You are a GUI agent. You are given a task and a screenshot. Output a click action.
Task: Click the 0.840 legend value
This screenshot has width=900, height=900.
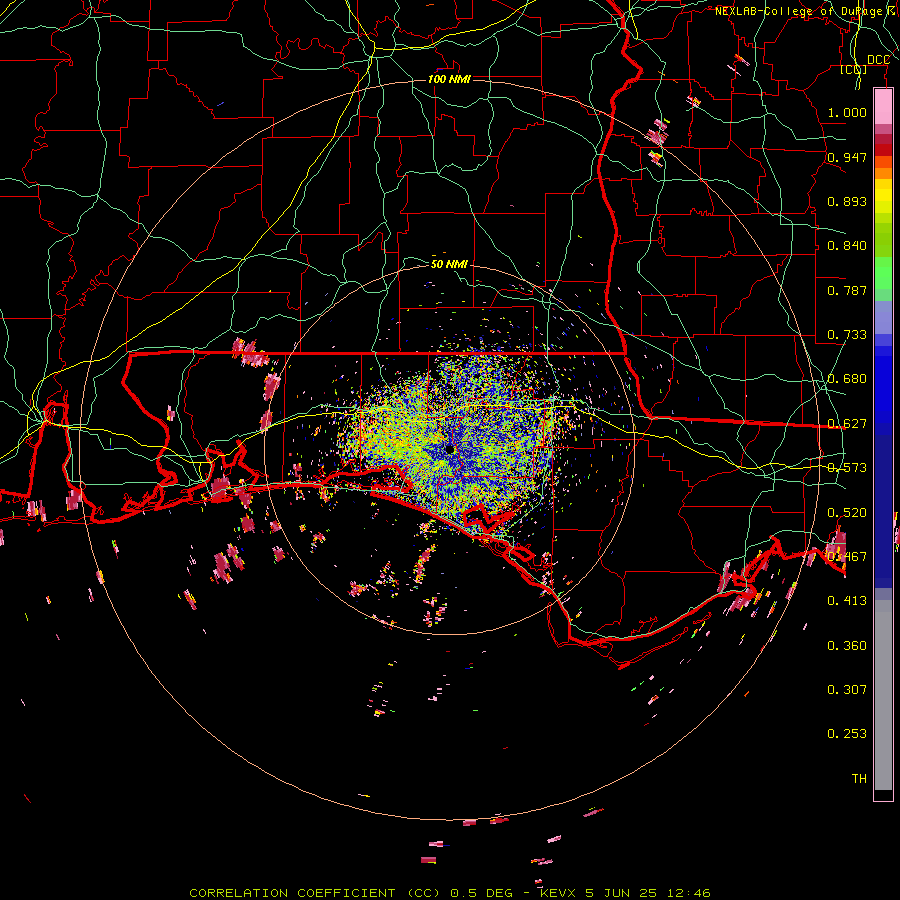(847, 246)
